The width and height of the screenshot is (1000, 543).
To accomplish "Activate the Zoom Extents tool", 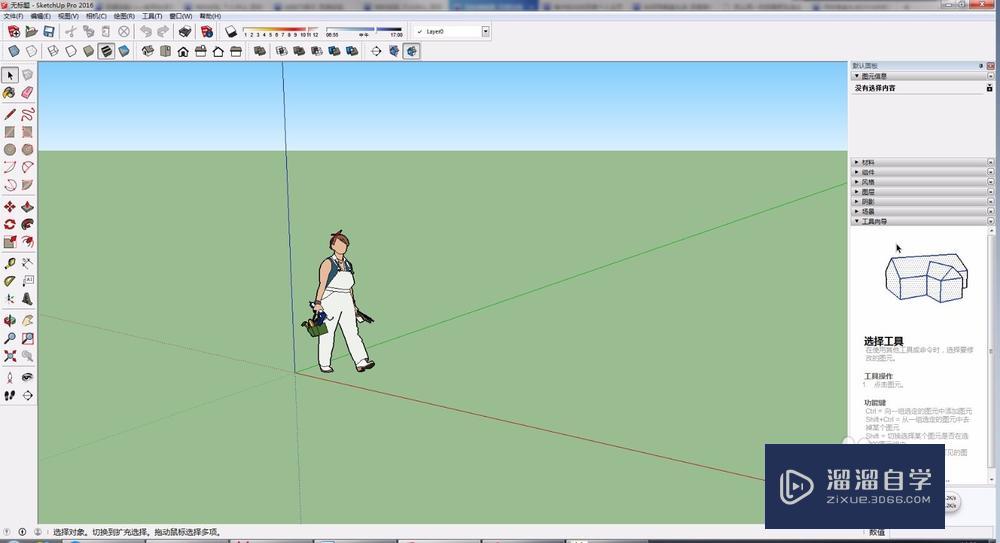I will (x=10, y=356).
